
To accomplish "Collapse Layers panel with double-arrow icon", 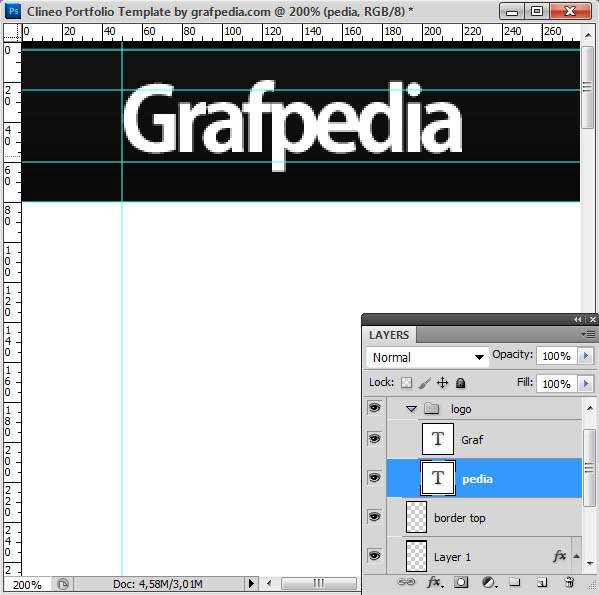I will click(x=578, y=320).
